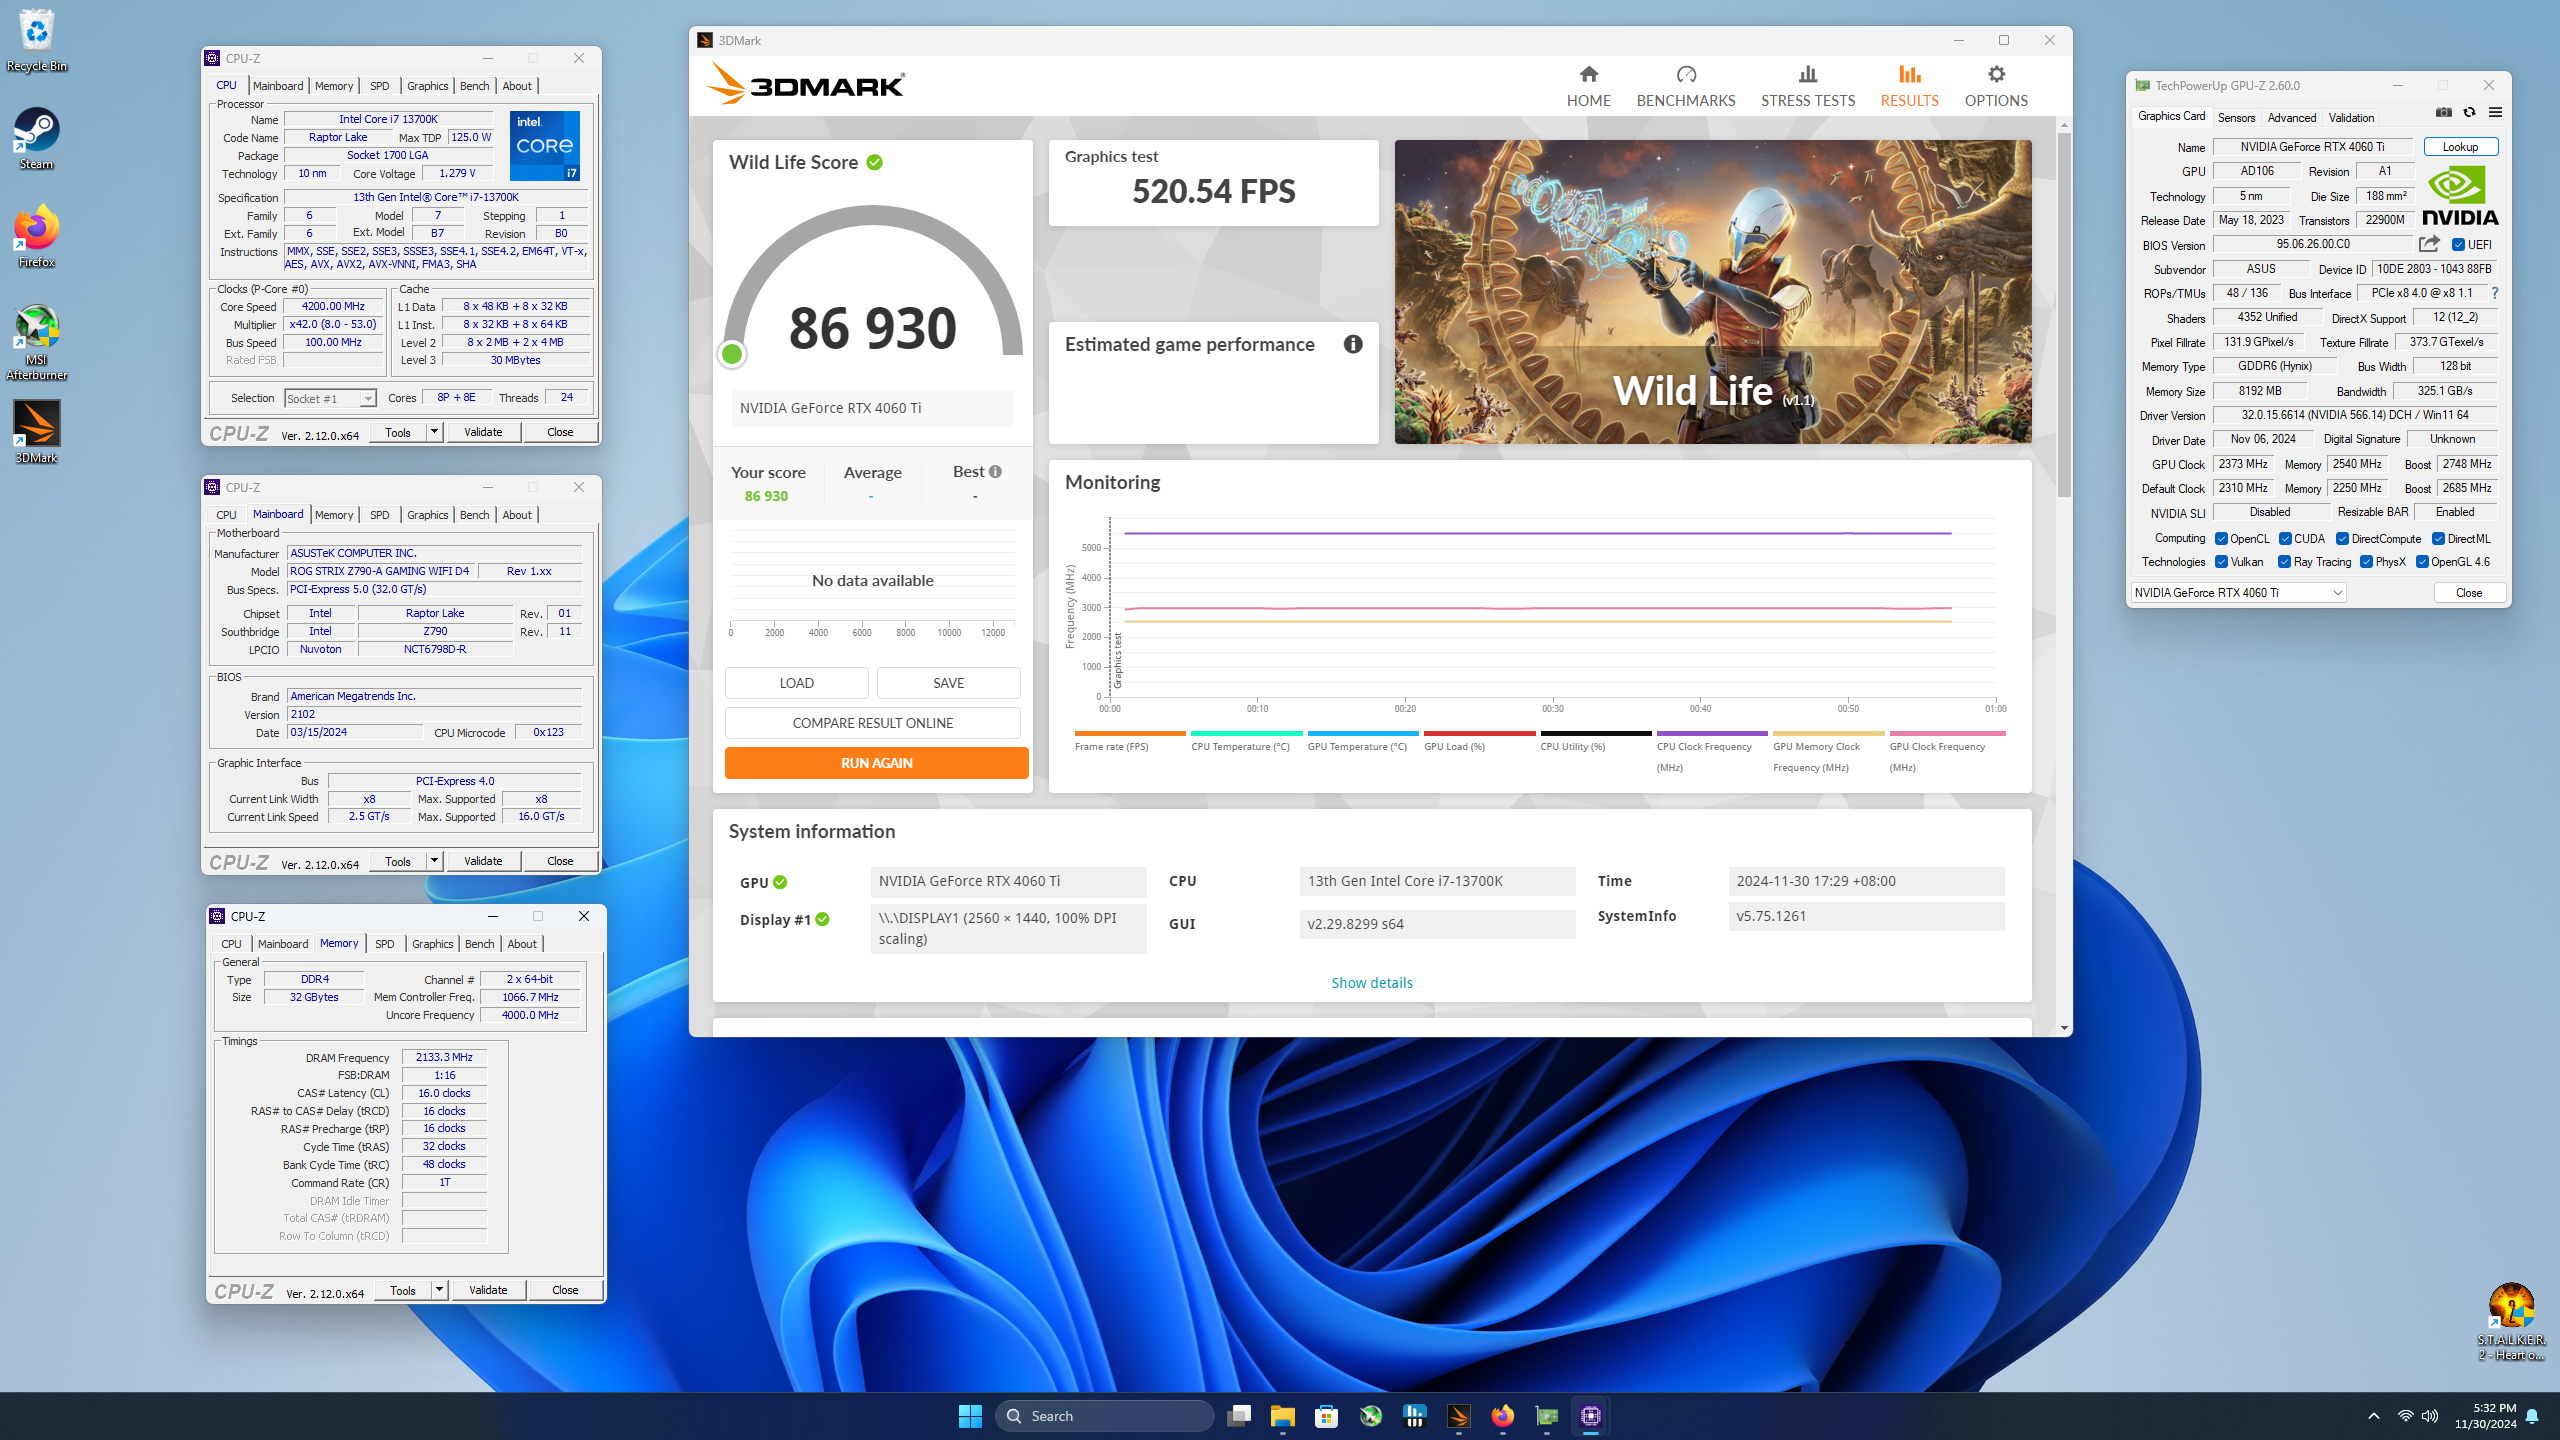Open SPD tab in CPU-Z processor window
Viewport: 2560px width, 1440px height.
pos(379,86)
